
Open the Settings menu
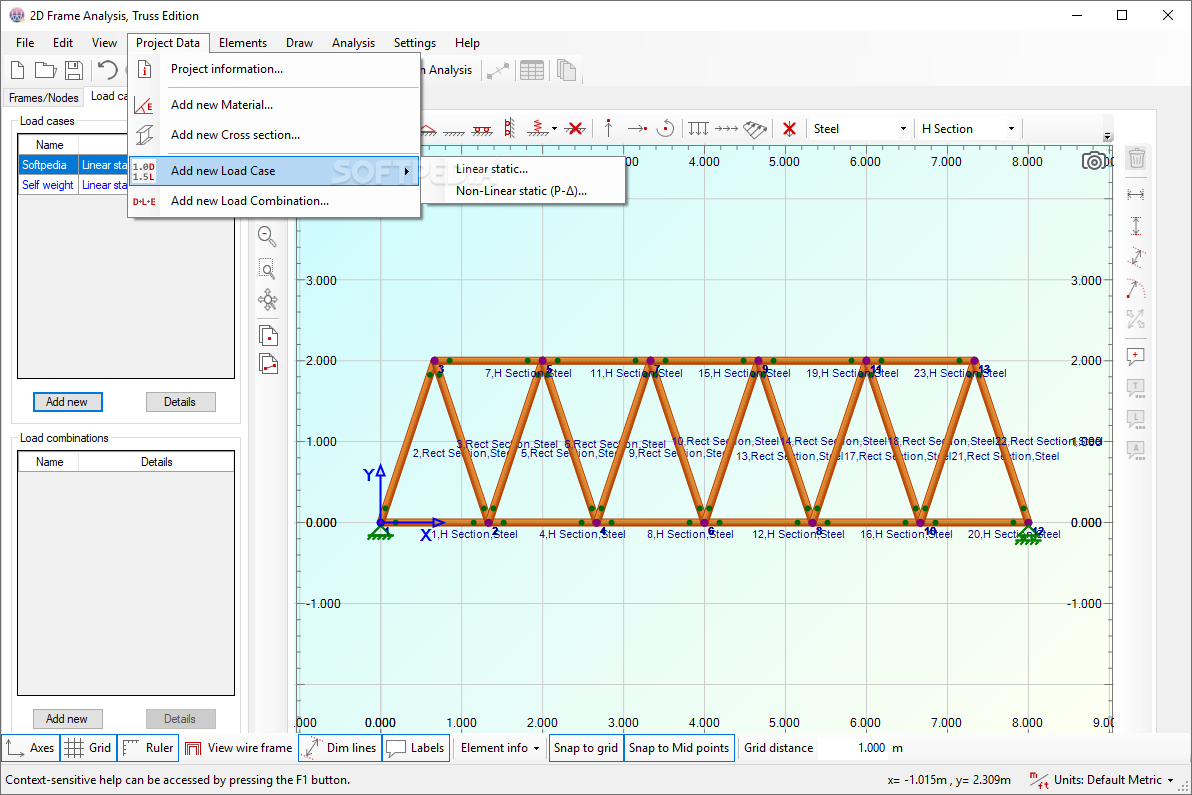[x=414, y=43]
